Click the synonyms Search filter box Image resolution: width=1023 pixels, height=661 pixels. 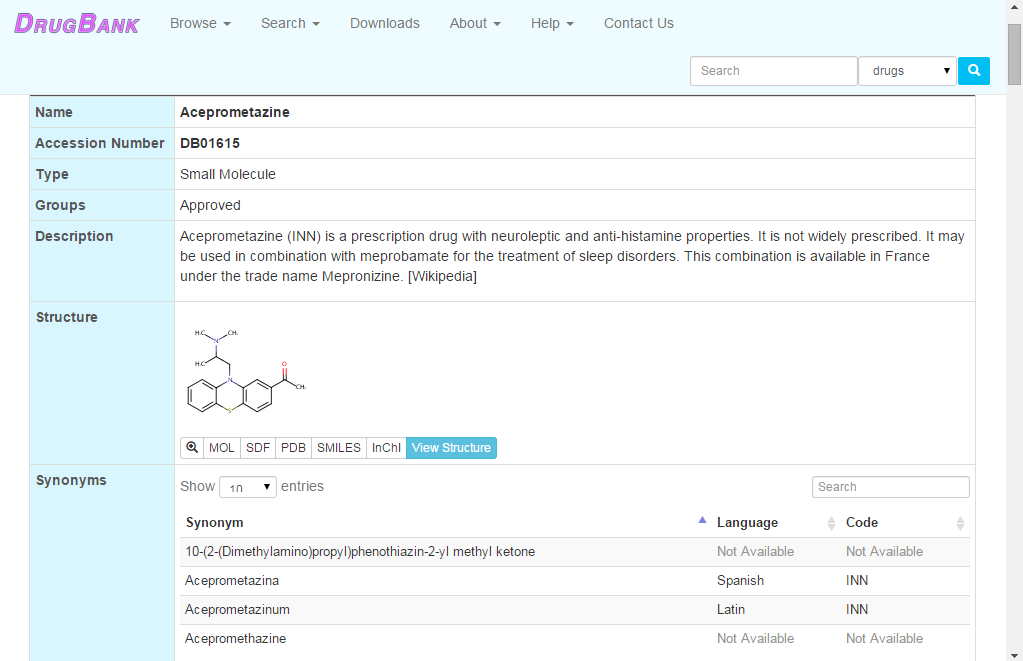click(890, 487)
